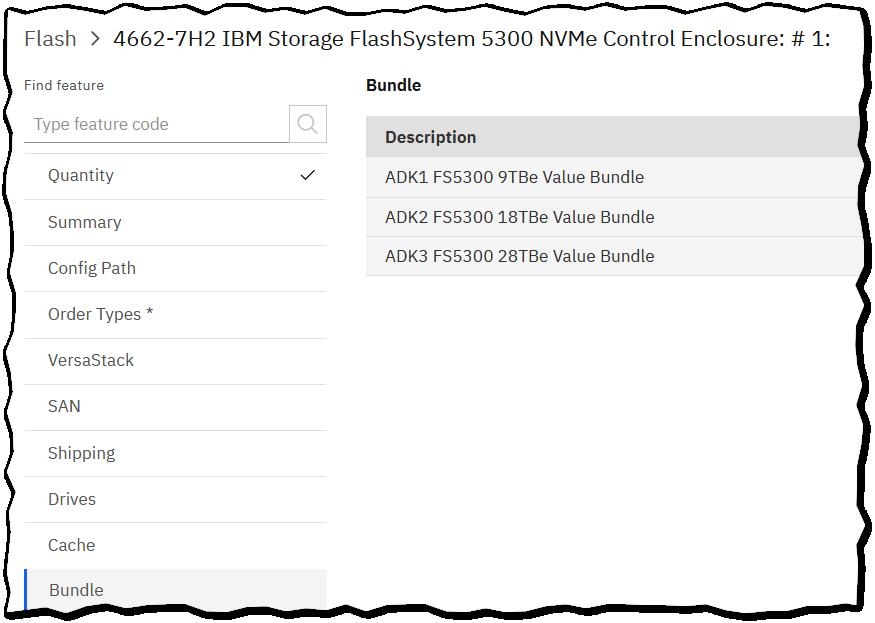
Task: Choose ADK1 FS5300 9TBe Value Bundle
Action: point(514,177)
